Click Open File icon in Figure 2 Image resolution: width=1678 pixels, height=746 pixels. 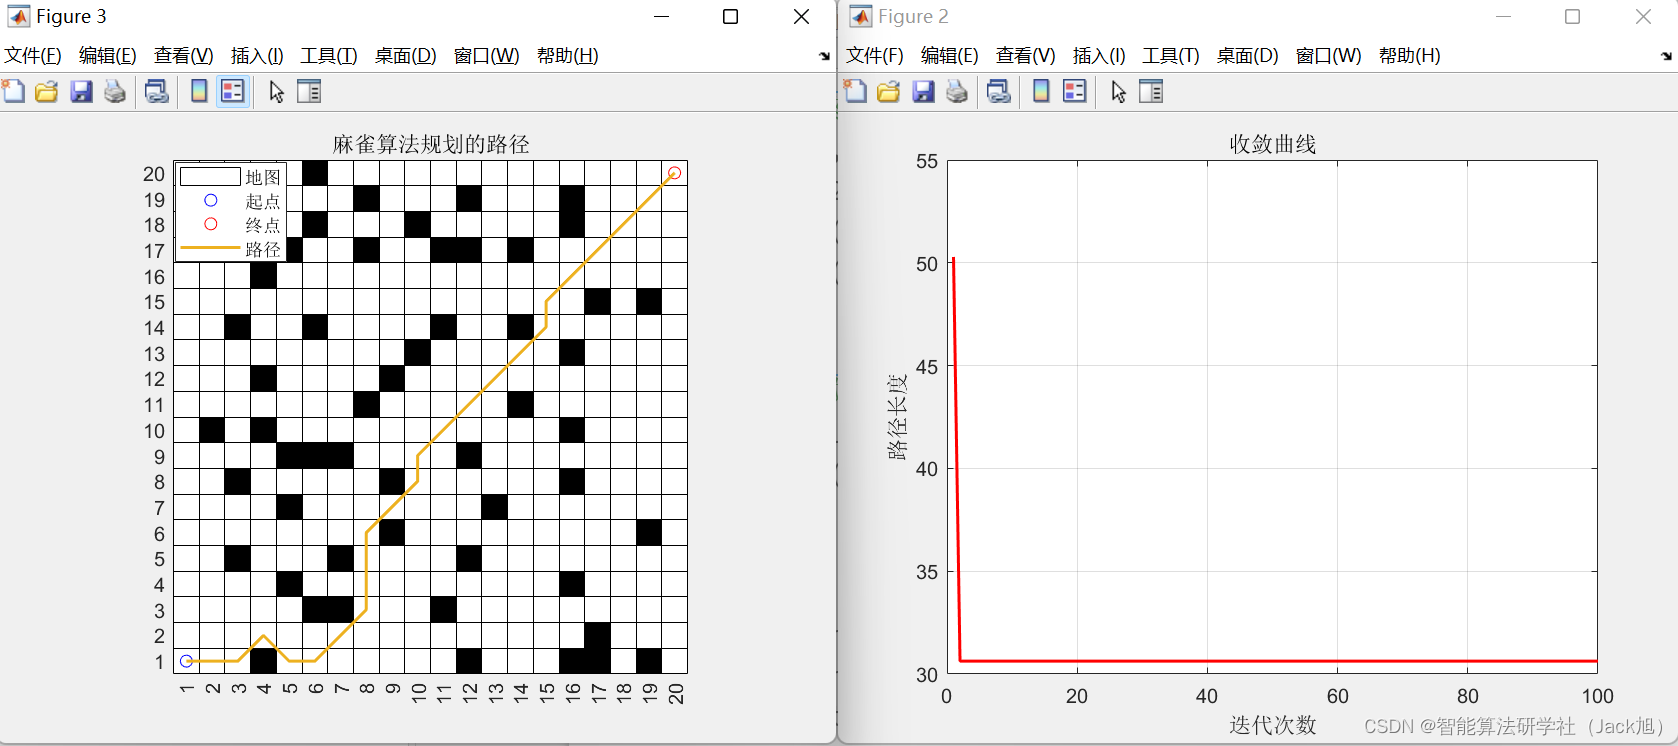click(889, 92)
